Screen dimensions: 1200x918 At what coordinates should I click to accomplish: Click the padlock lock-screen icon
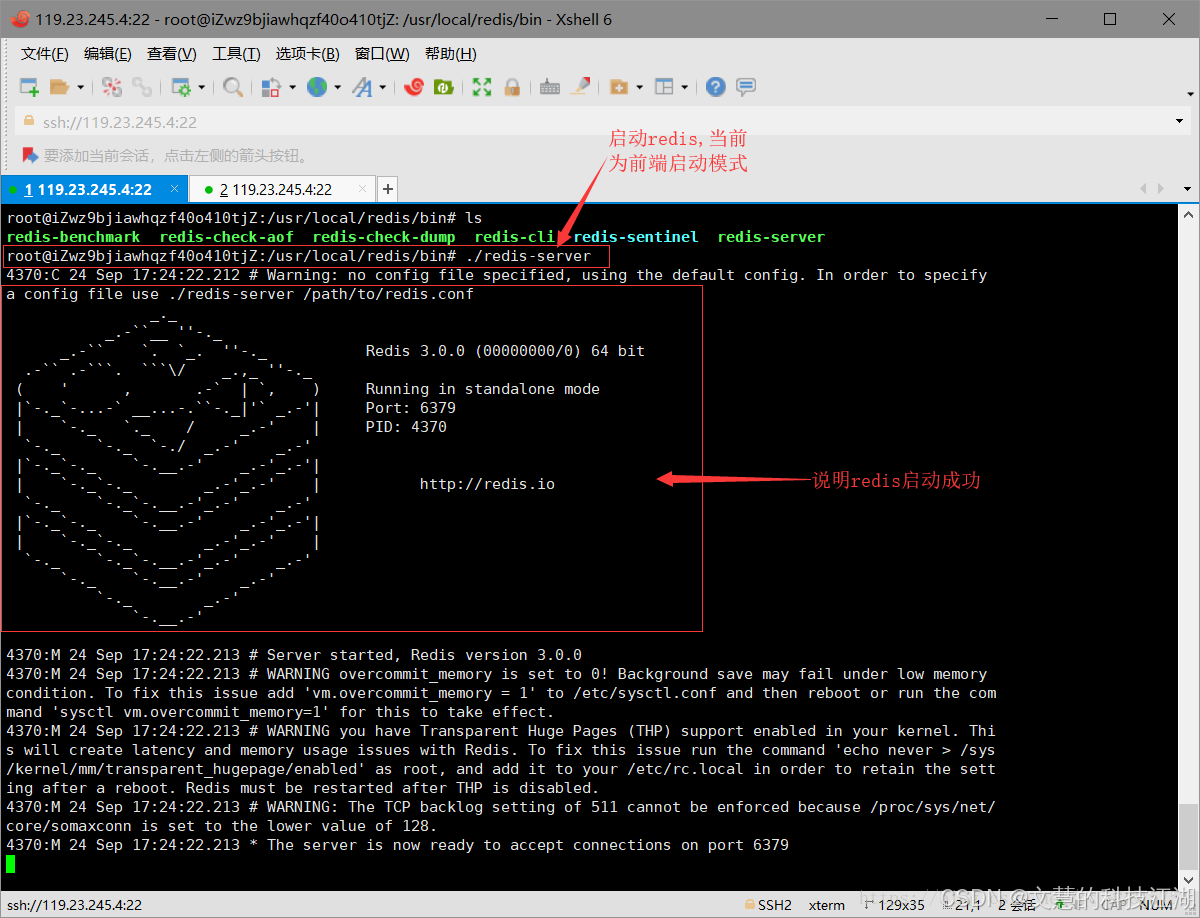pos(512,87)
